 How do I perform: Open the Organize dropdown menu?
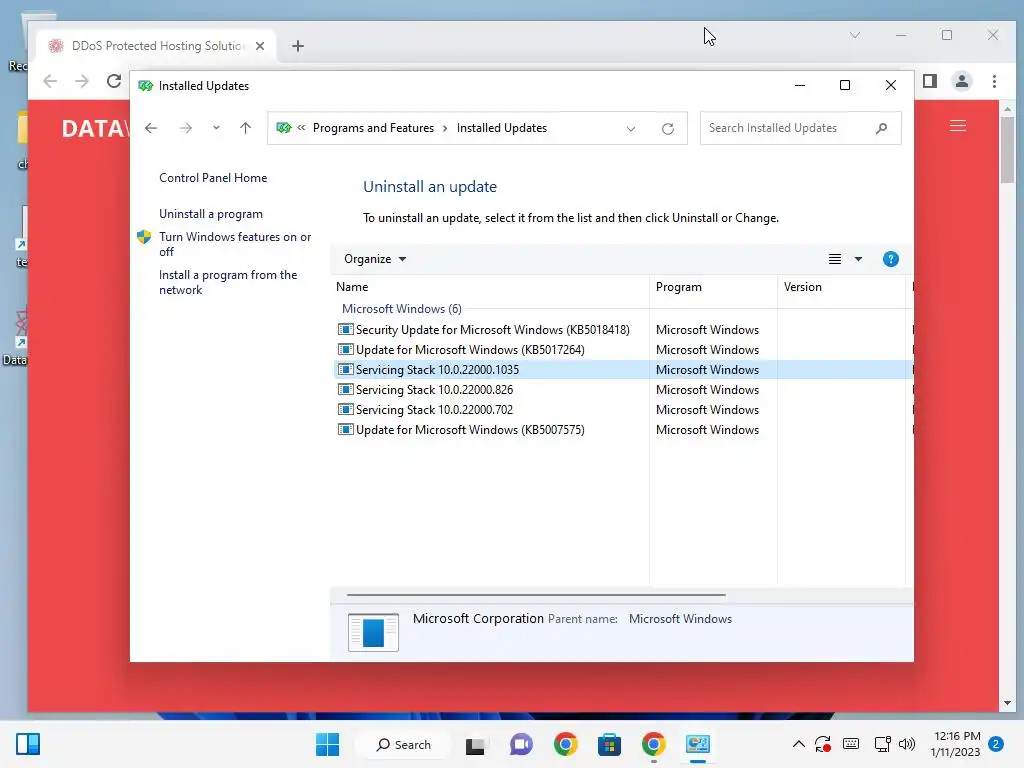tap(375, 259)
